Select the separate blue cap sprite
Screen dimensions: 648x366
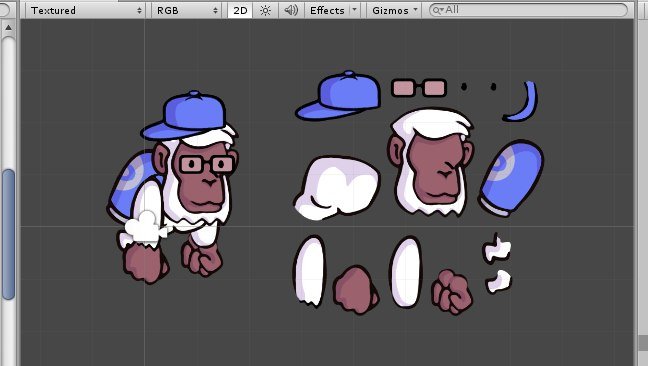tap(338, 95)
